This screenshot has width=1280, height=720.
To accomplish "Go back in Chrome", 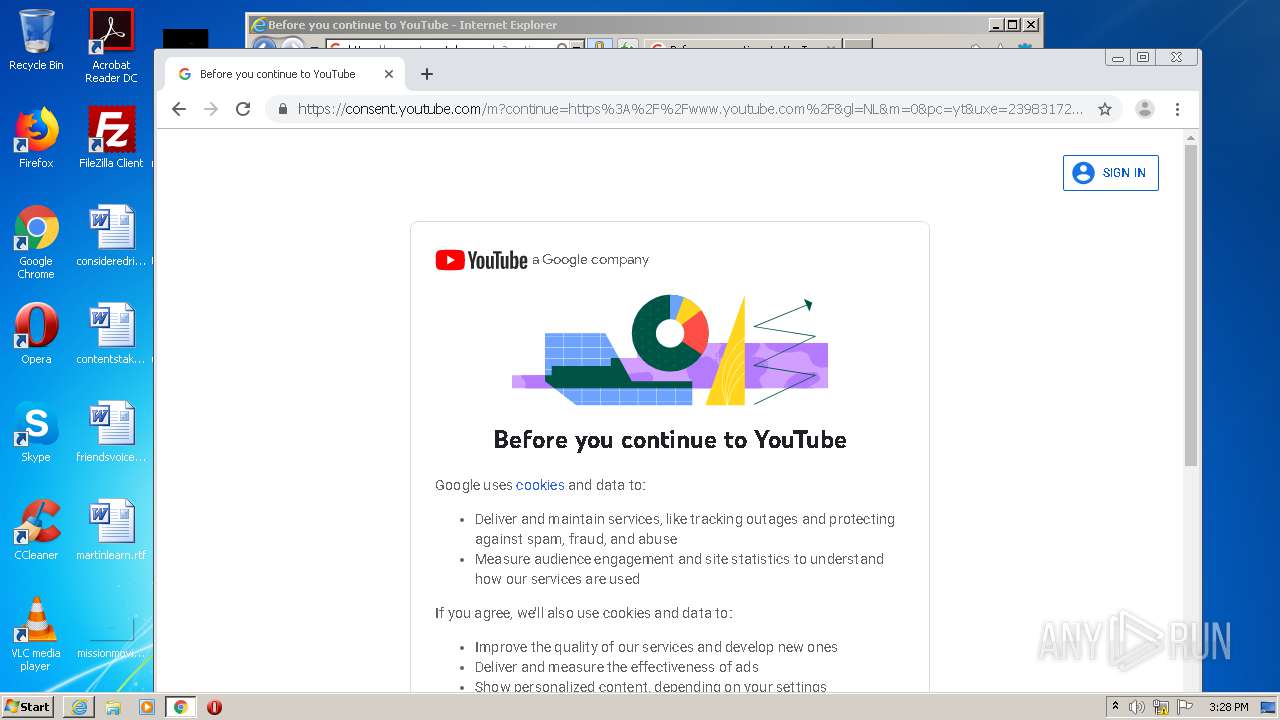I will (179, 109).
